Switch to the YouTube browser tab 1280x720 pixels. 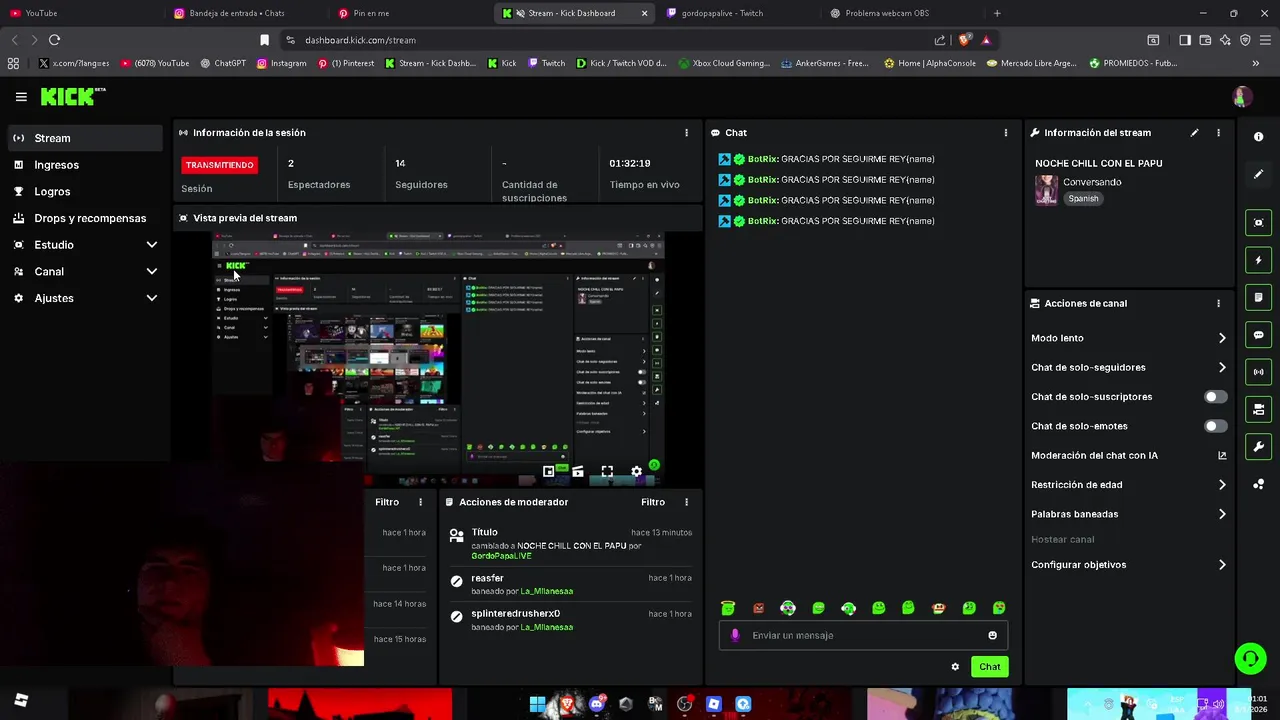pos(80,13)
